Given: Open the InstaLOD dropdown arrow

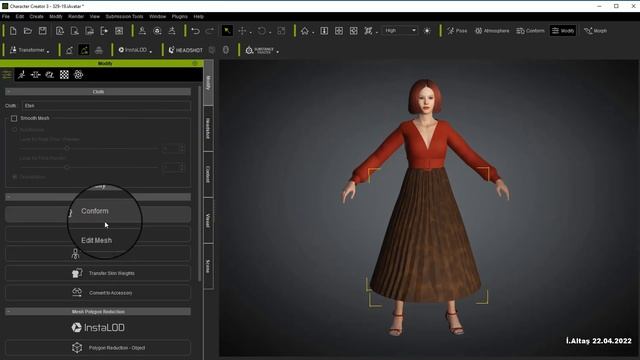Looking at the screenshot, I should tap(151, 51).
